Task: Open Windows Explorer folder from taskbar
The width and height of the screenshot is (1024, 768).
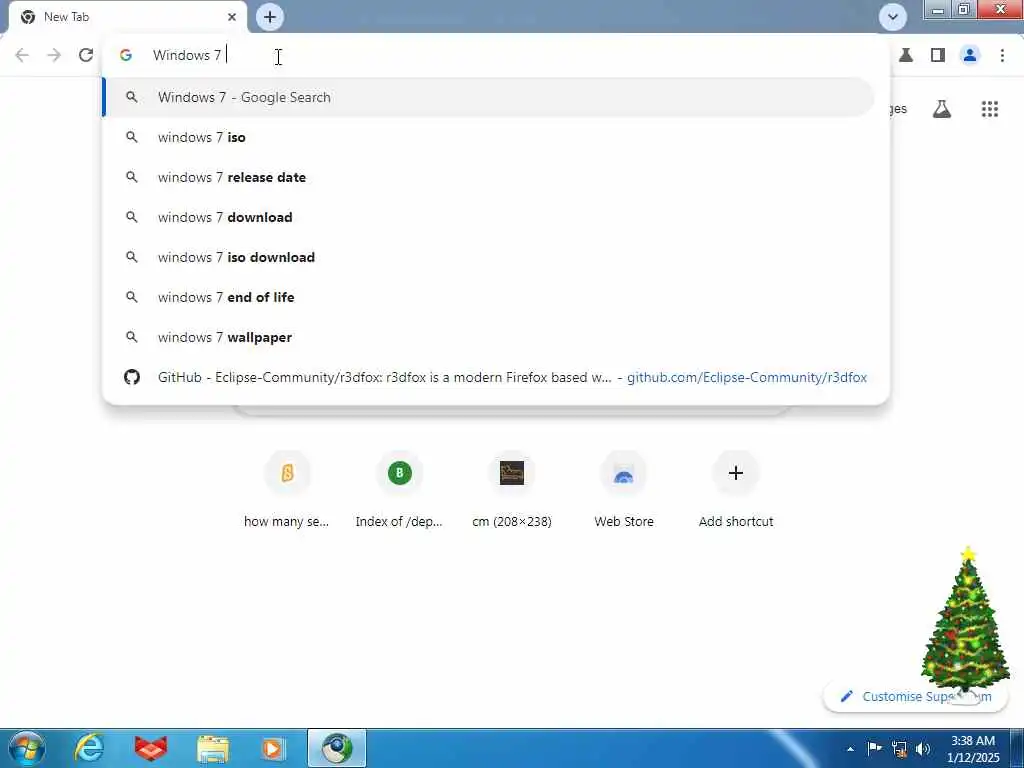Action: [x=213, y=748]
